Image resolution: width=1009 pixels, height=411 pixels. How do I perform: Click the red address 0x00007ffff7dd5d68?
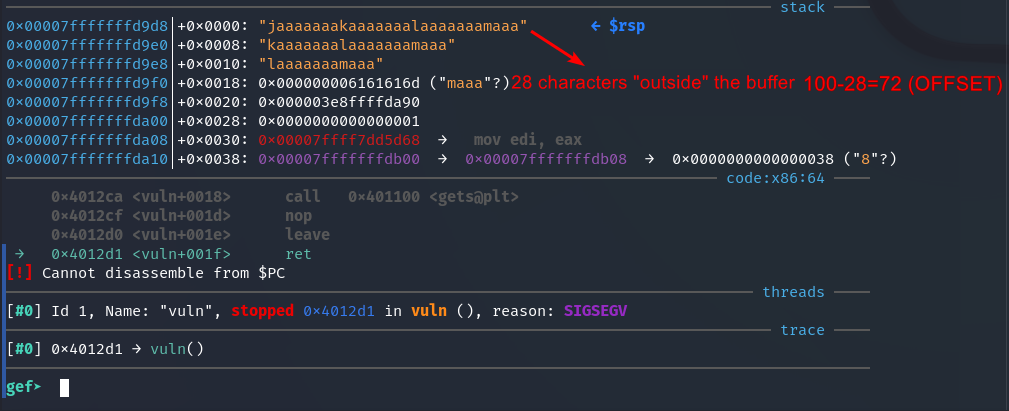pyautogui.click(x=339, y=140)
